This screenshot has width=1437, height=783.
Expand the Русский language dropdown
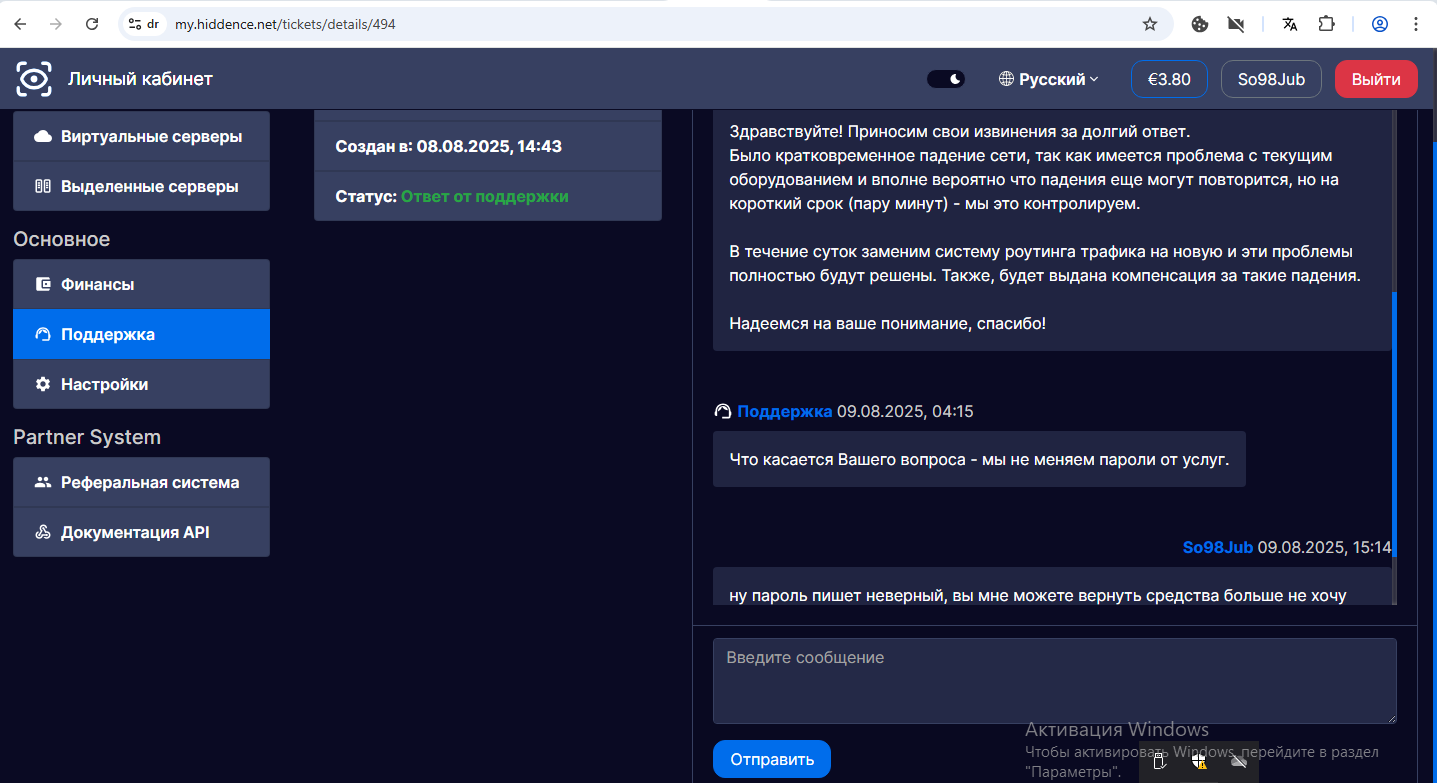pos(1049,79)
